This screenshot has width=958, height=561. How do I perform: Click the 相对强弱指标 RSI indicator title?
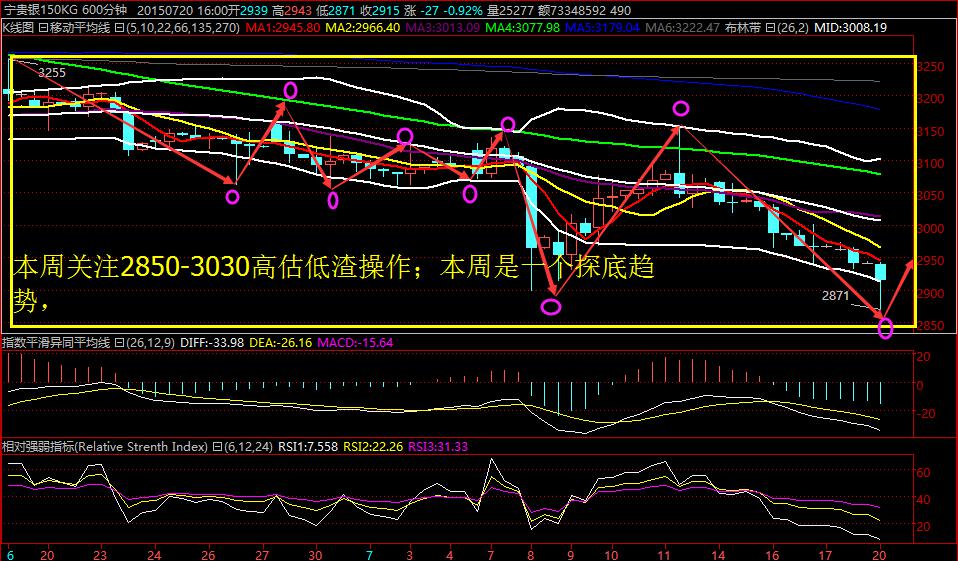pos(104,447)
